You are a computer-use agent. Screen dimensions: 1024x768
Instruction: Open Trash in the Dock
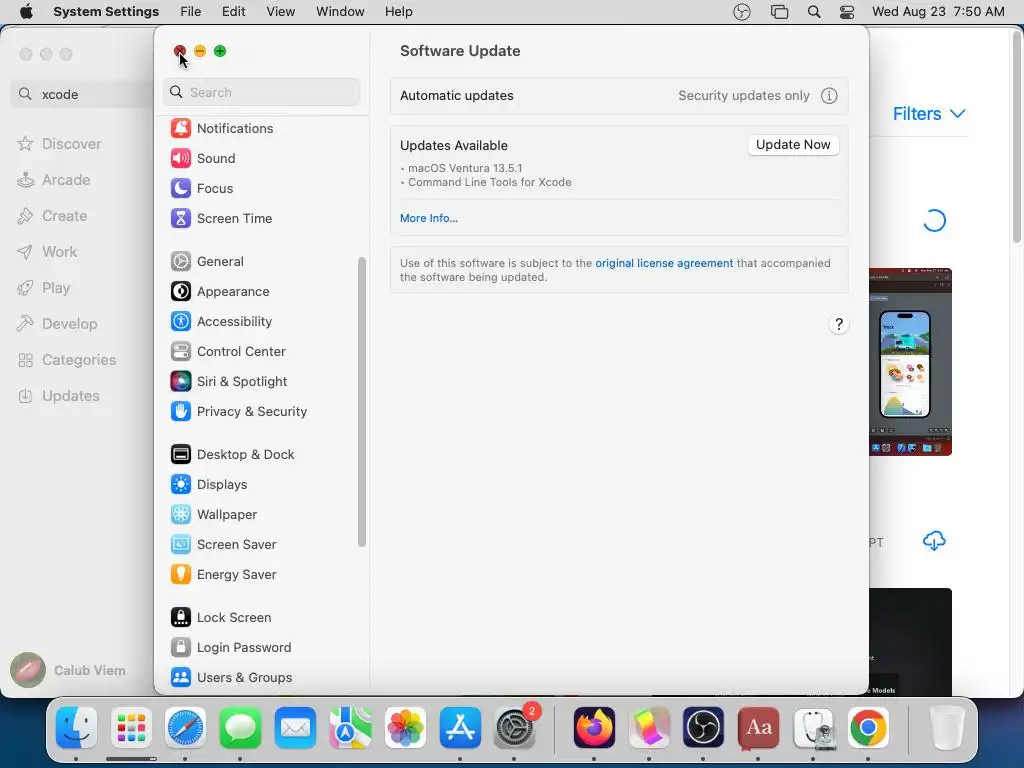(x=946, y=728)
